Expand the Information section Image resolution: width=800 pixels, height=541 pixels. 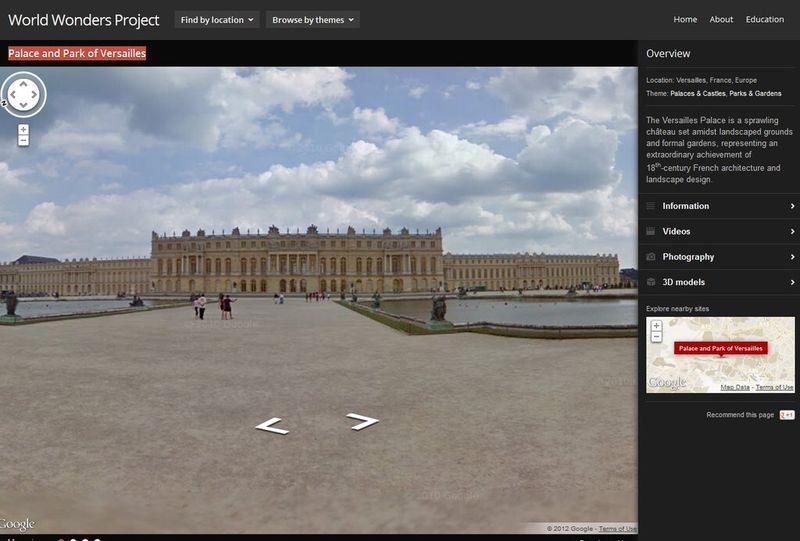click(x=719, y=206)
